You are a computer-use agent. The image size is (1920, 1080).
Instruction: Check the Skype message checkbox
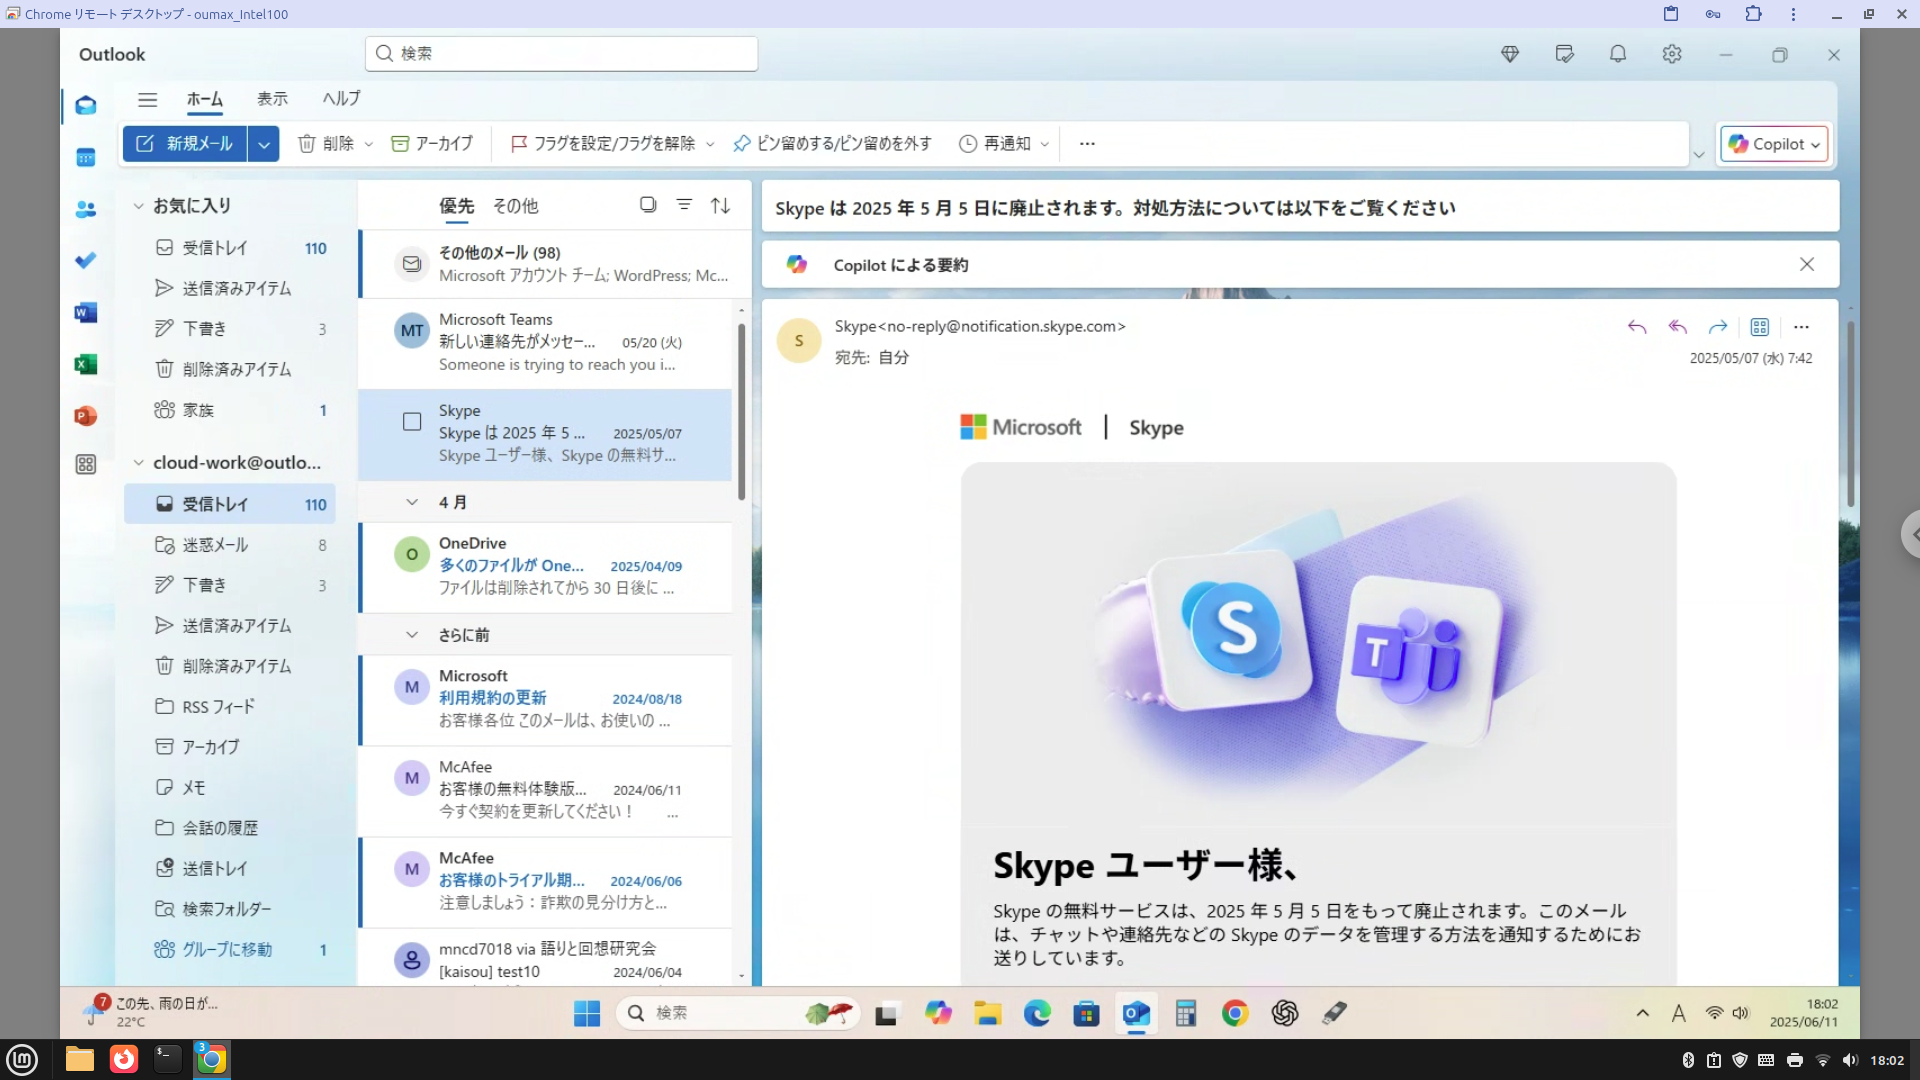point(412,422)
